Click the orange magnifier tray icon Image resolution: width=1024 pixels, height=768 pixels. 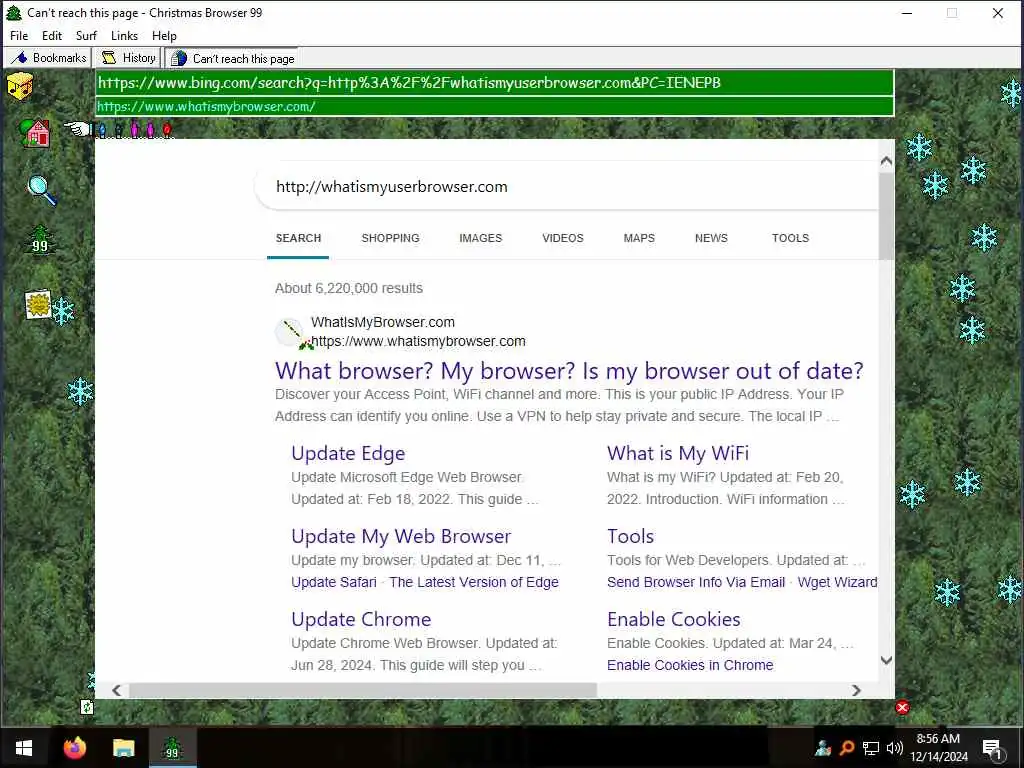(x=847, y=748)
